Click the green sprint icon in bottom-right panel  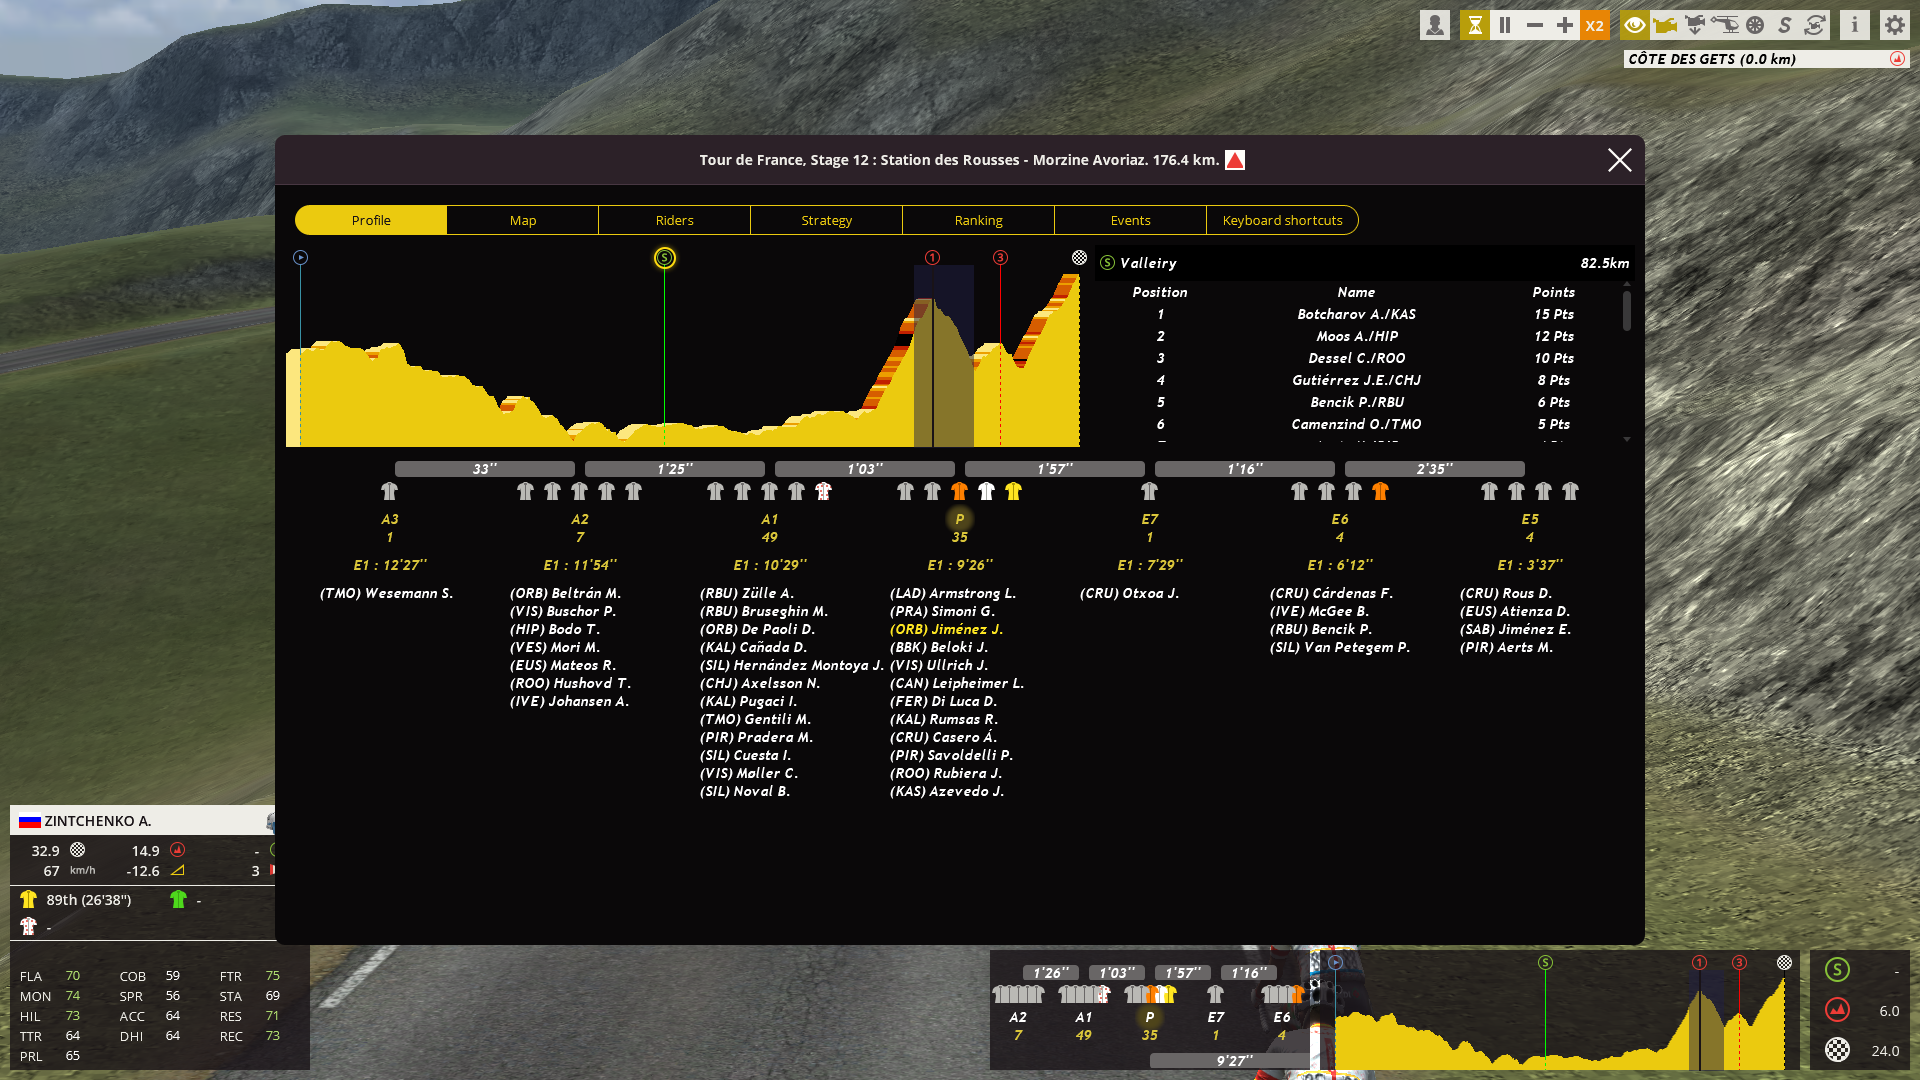[x=1838, y=970]
